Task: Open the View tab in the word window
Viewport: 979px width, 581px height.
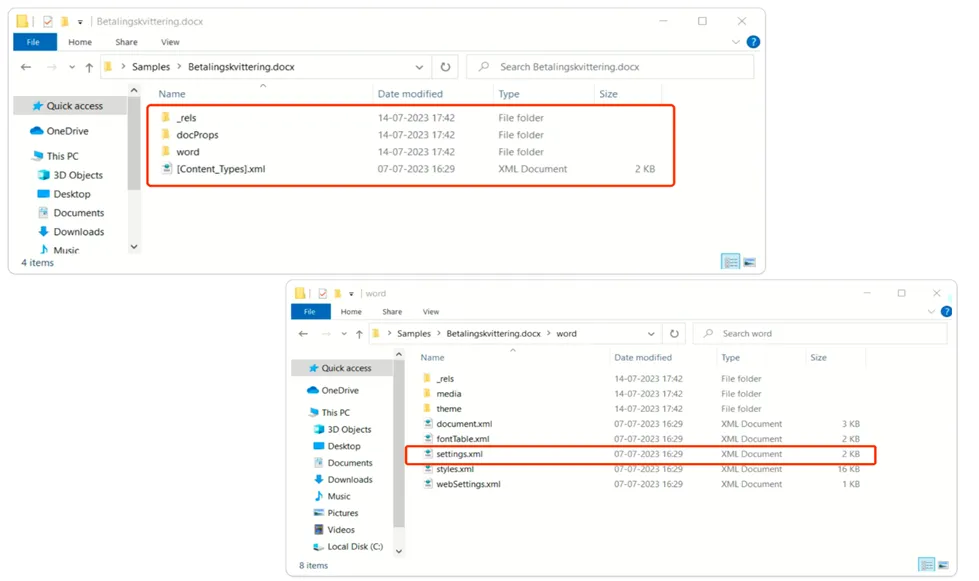Action: 431,311
